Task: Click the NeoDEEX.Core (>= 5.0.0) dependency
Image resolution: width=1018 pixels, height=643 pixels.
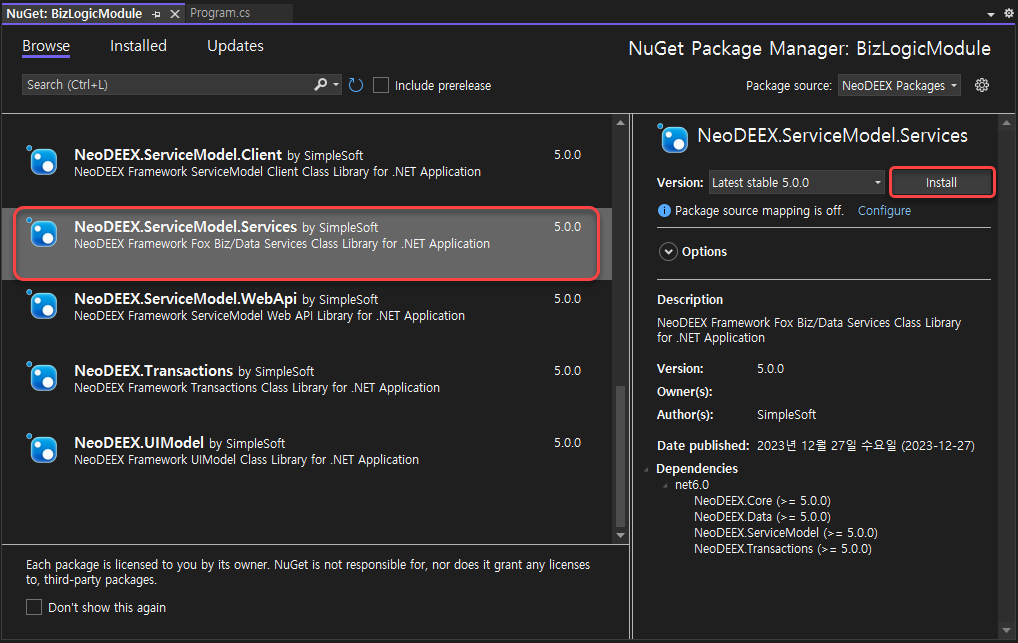Action: [762, 501]
